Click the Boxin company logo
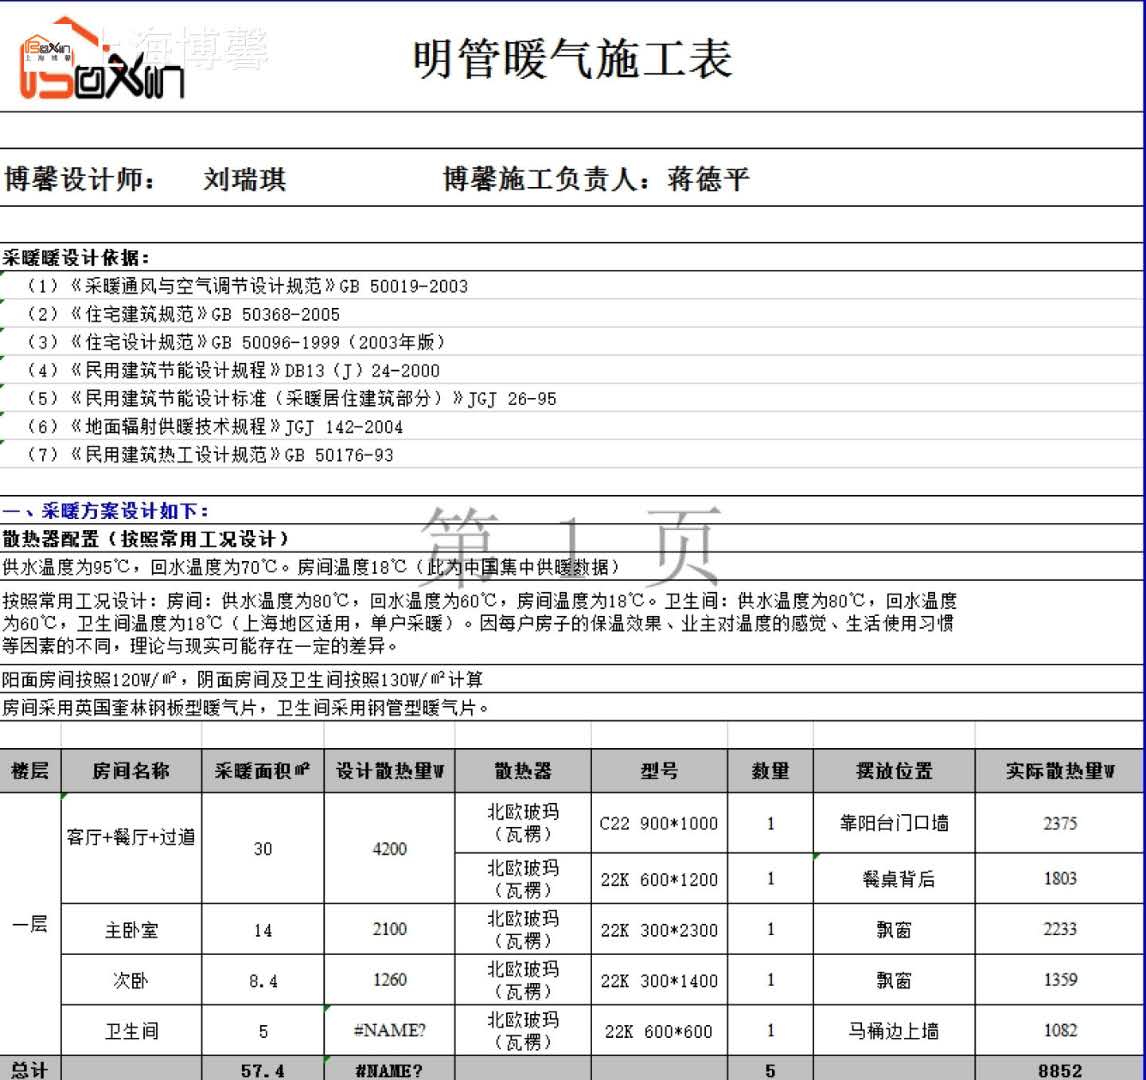Image resolution: width=1146 pixels, height=1080 pixels. [102, 59]
